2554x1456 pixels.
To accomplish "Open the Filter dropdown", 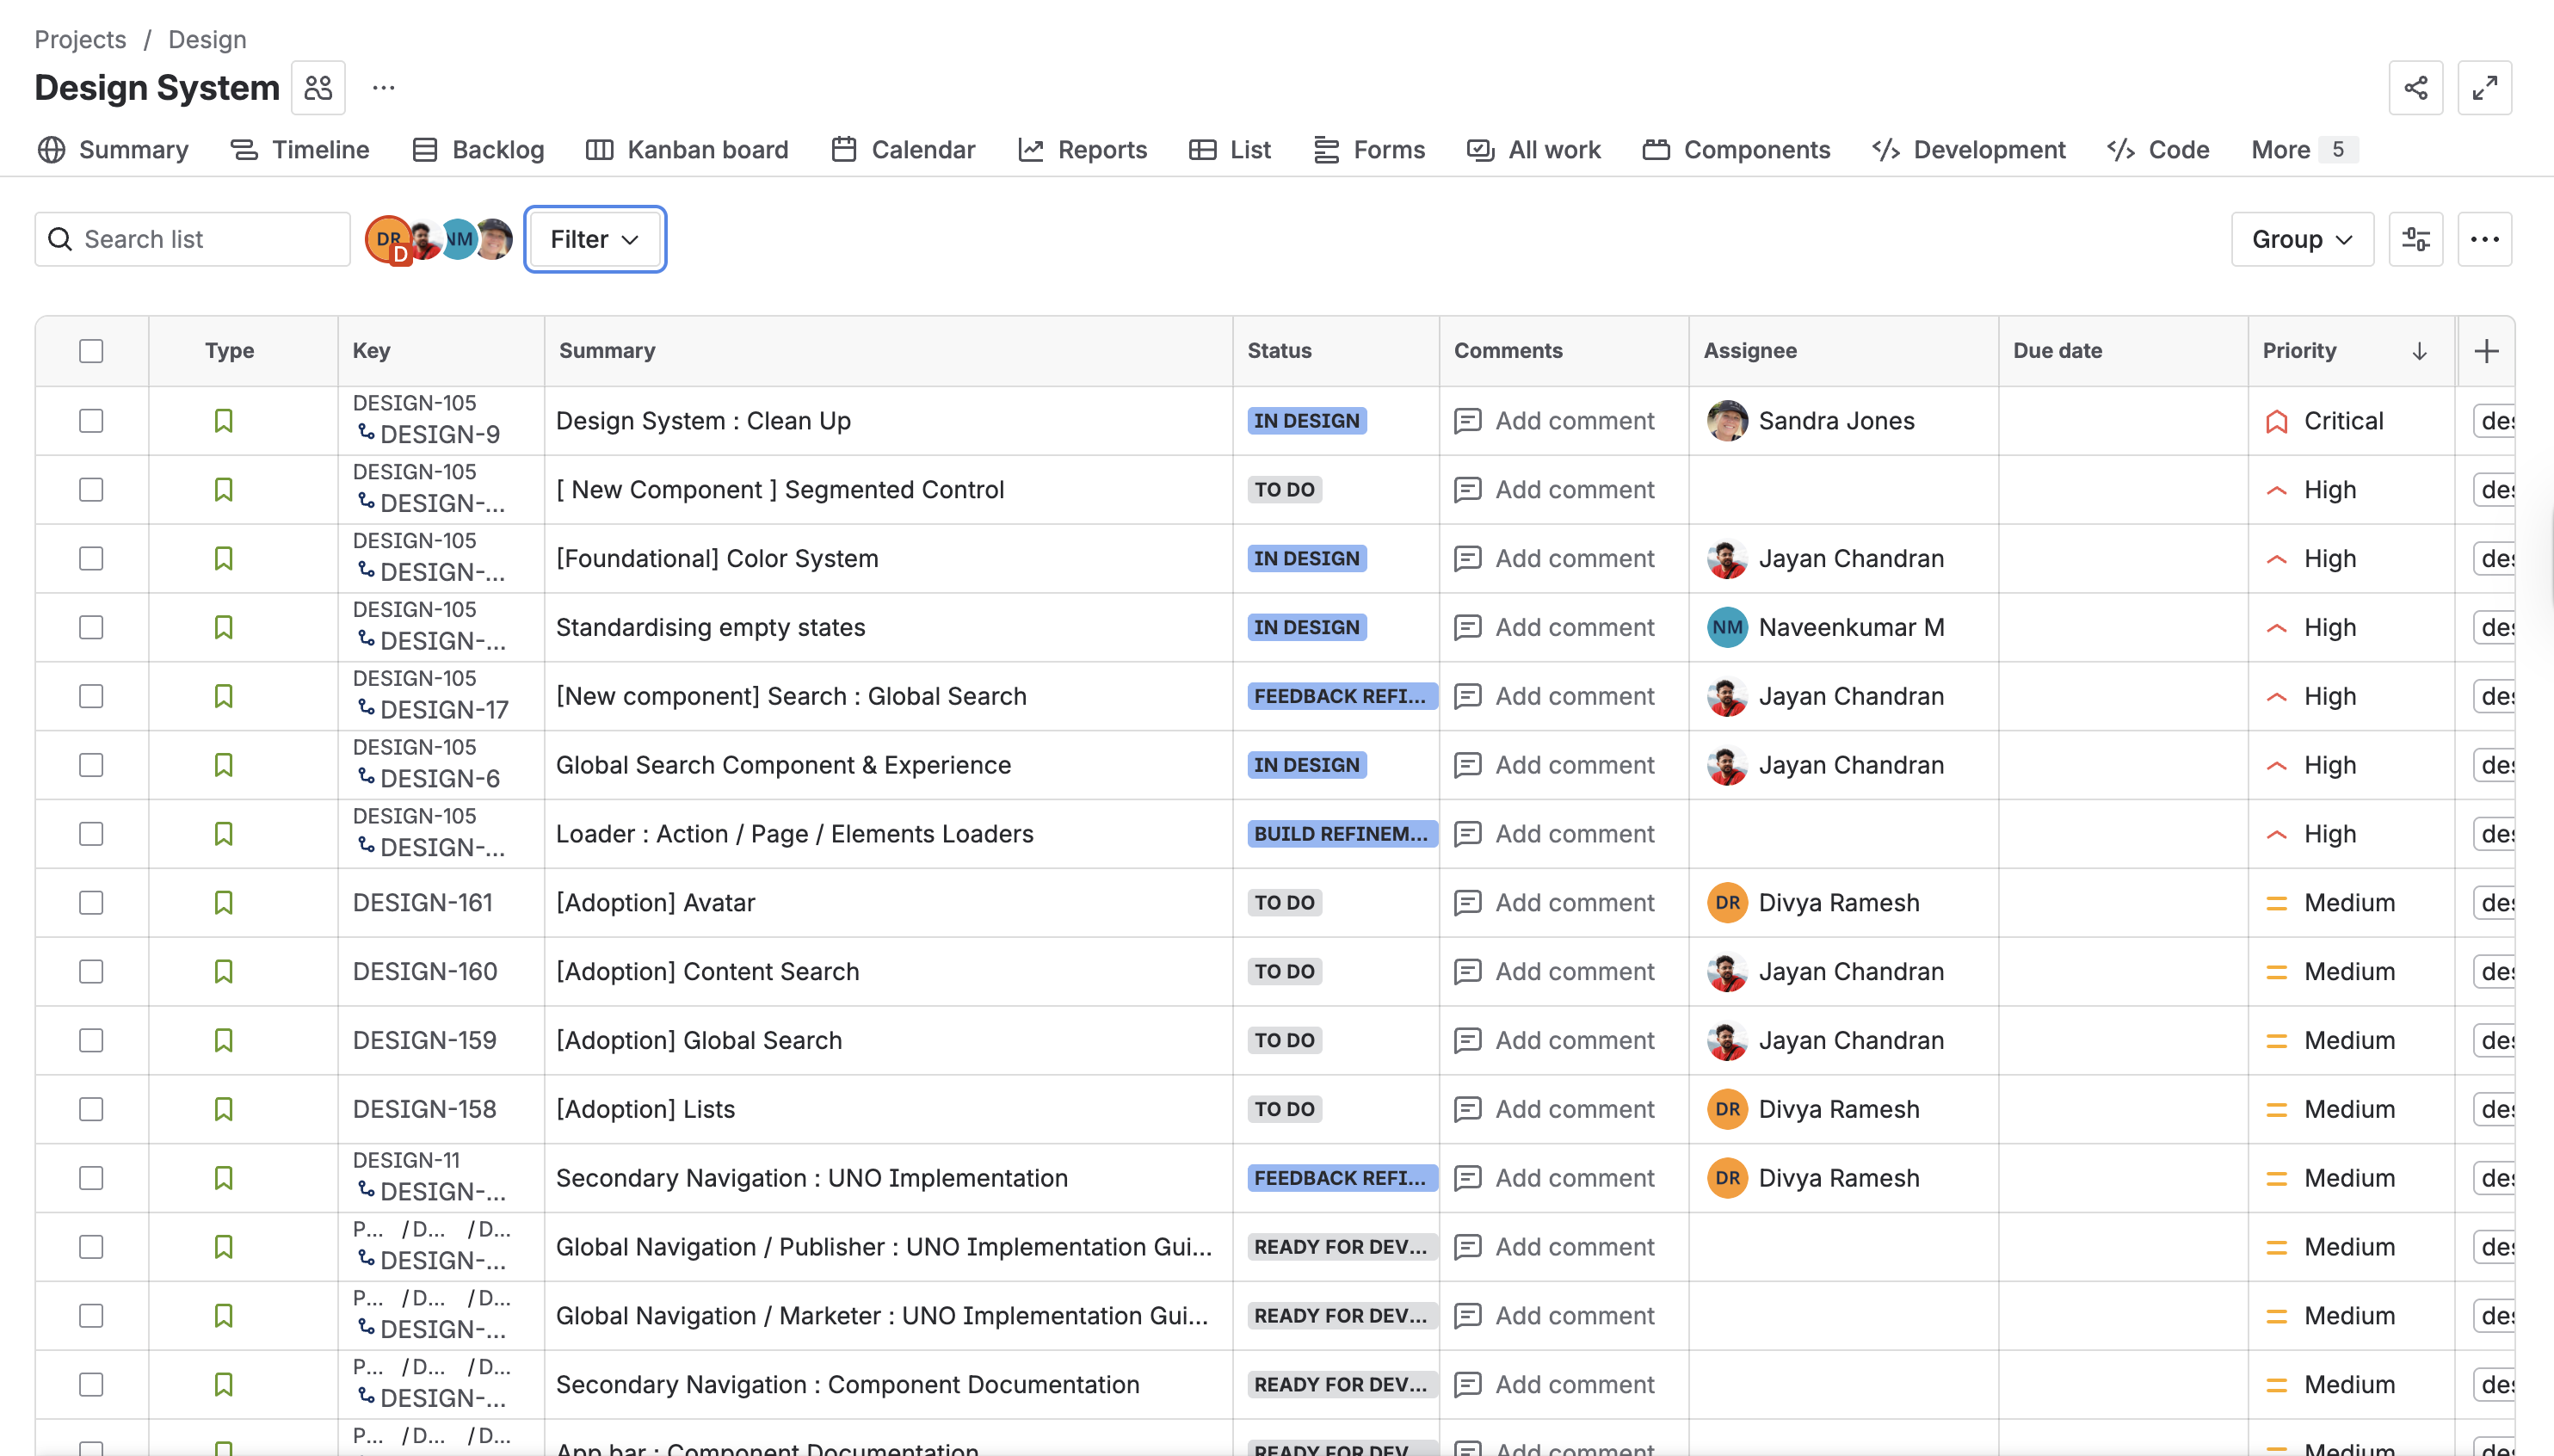I will pyautogui.click(x=595, y=239).
